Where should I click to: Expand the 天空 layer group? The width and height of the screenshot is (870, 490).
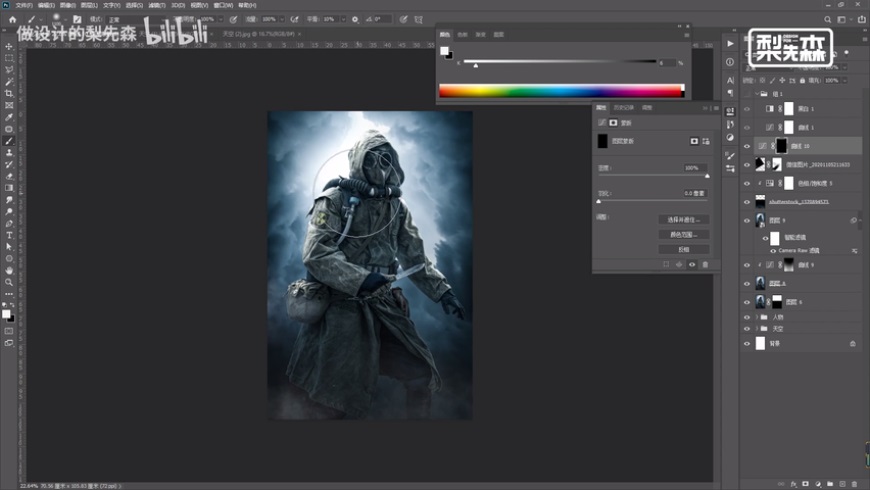pyautogui.click(x=757, y=329)
